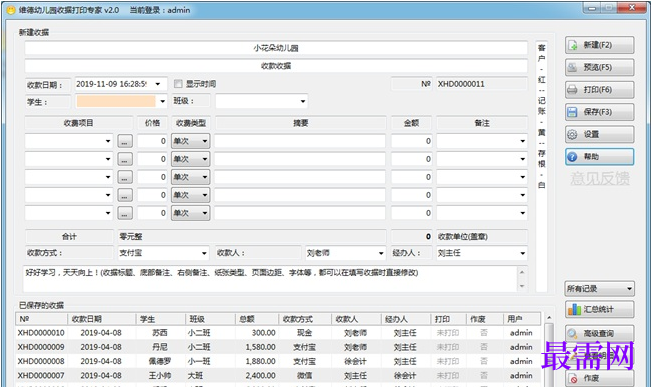Click the fourth row ellipsis browse button

pyautogui.click(x=125, y=195)
